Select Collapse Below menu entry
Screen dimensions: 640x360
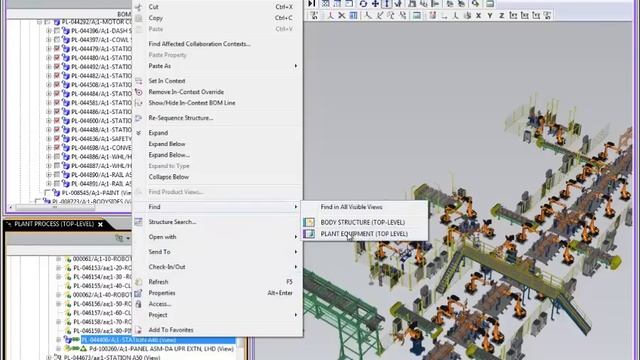169,177
